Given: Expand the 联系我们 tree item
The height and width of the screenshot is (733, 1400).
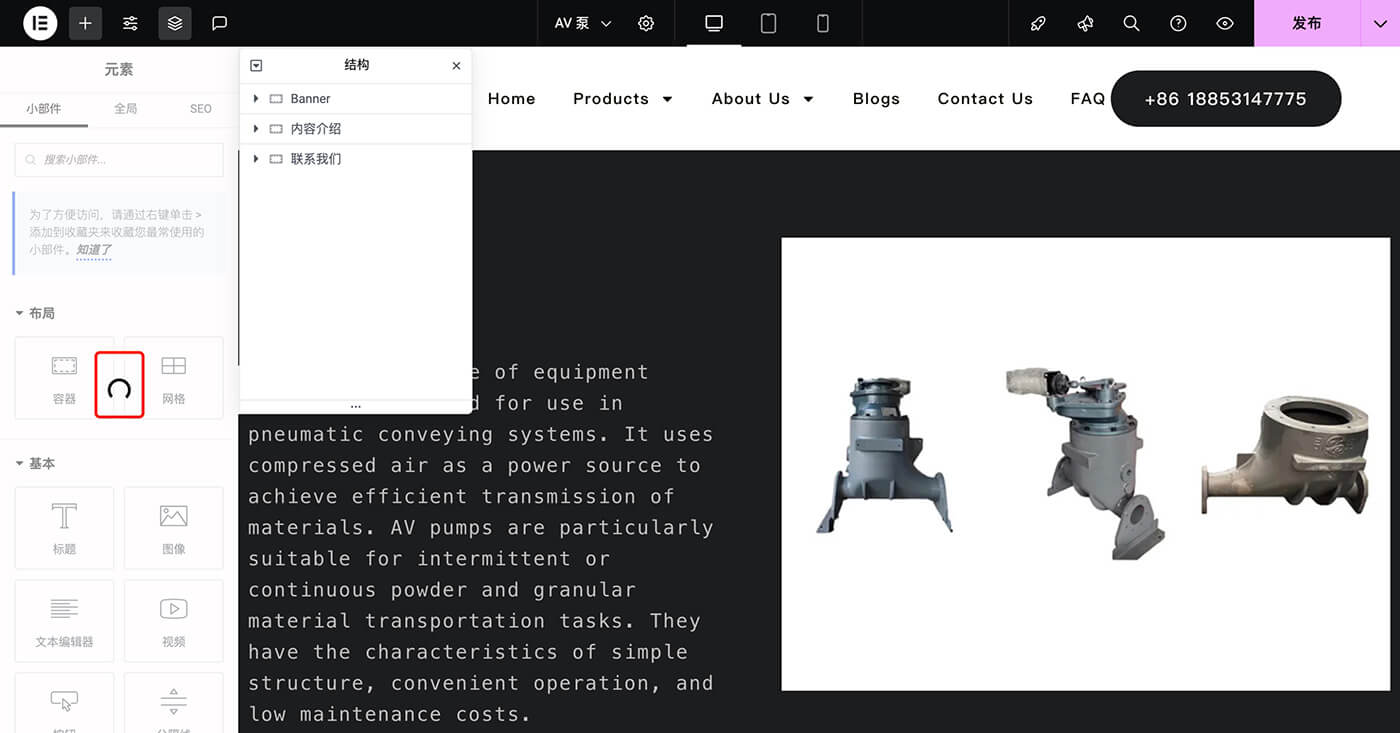Looking at the screenshot, I should (256, 158).
